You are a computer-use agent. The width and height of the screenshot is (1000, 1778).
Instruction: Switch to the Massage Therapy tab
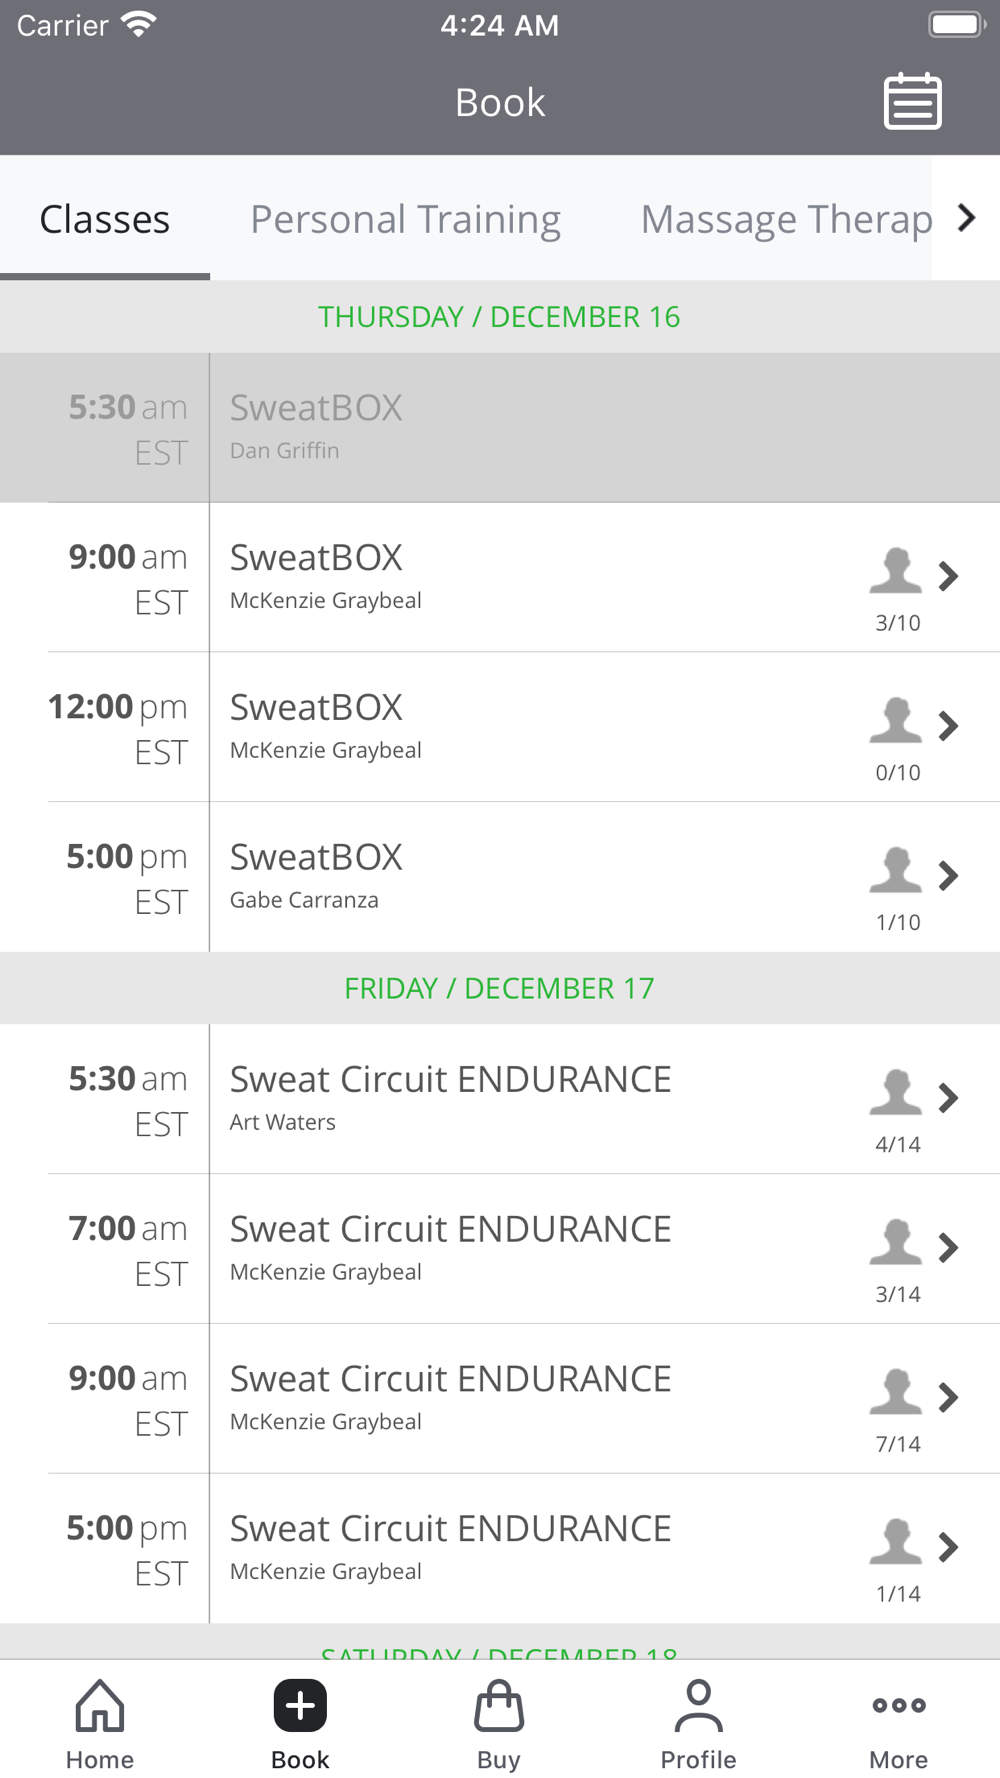(786, 219)
